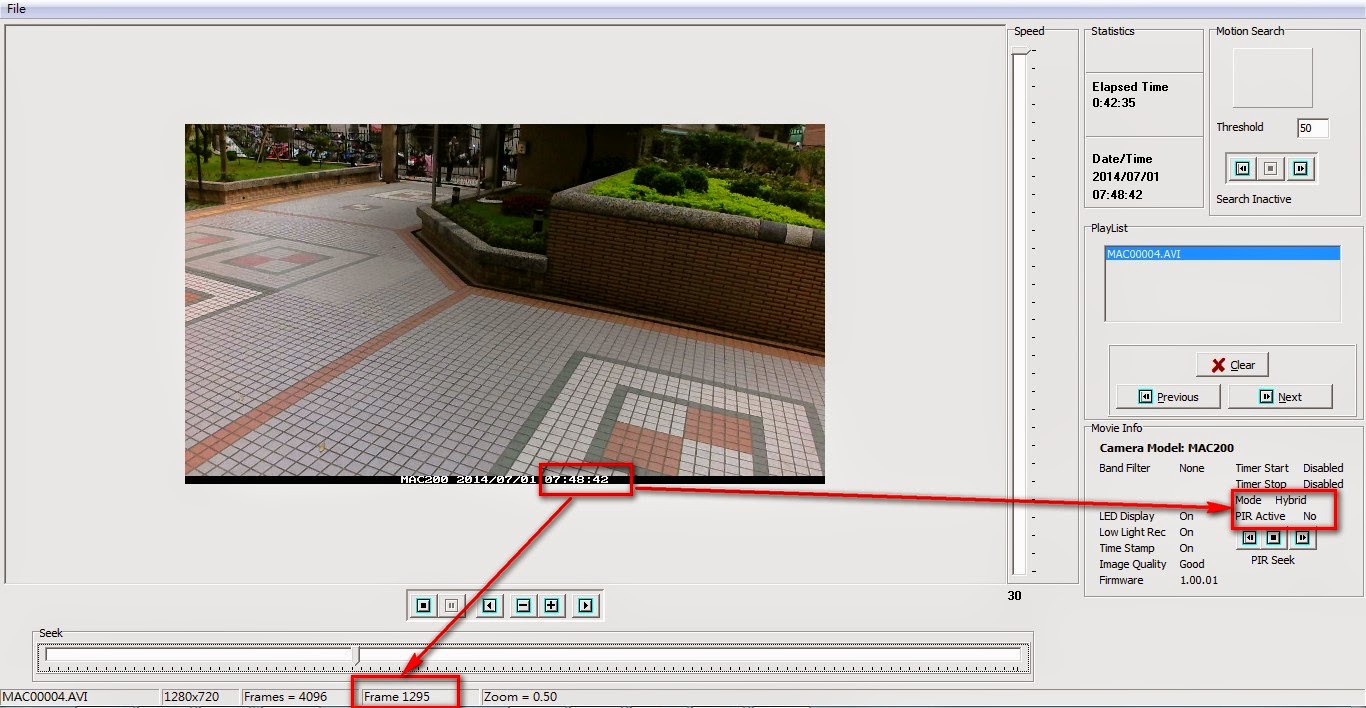
Task: Click the Motion Search preview box
Action: [1272, 78]
